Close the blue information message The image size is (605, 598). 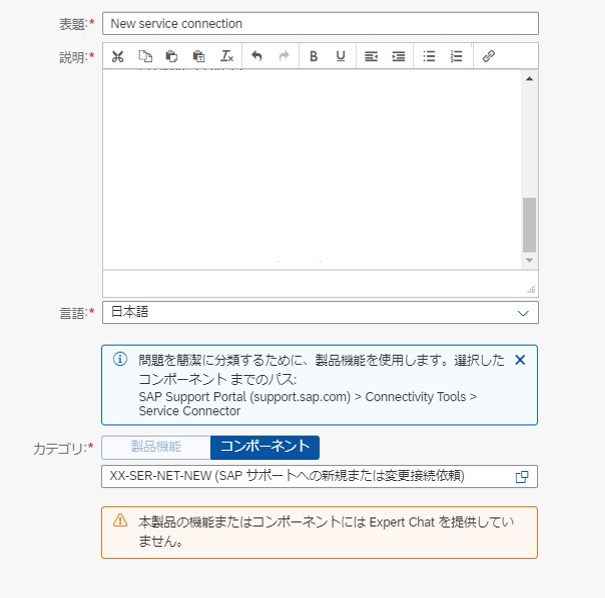point(519,360)
